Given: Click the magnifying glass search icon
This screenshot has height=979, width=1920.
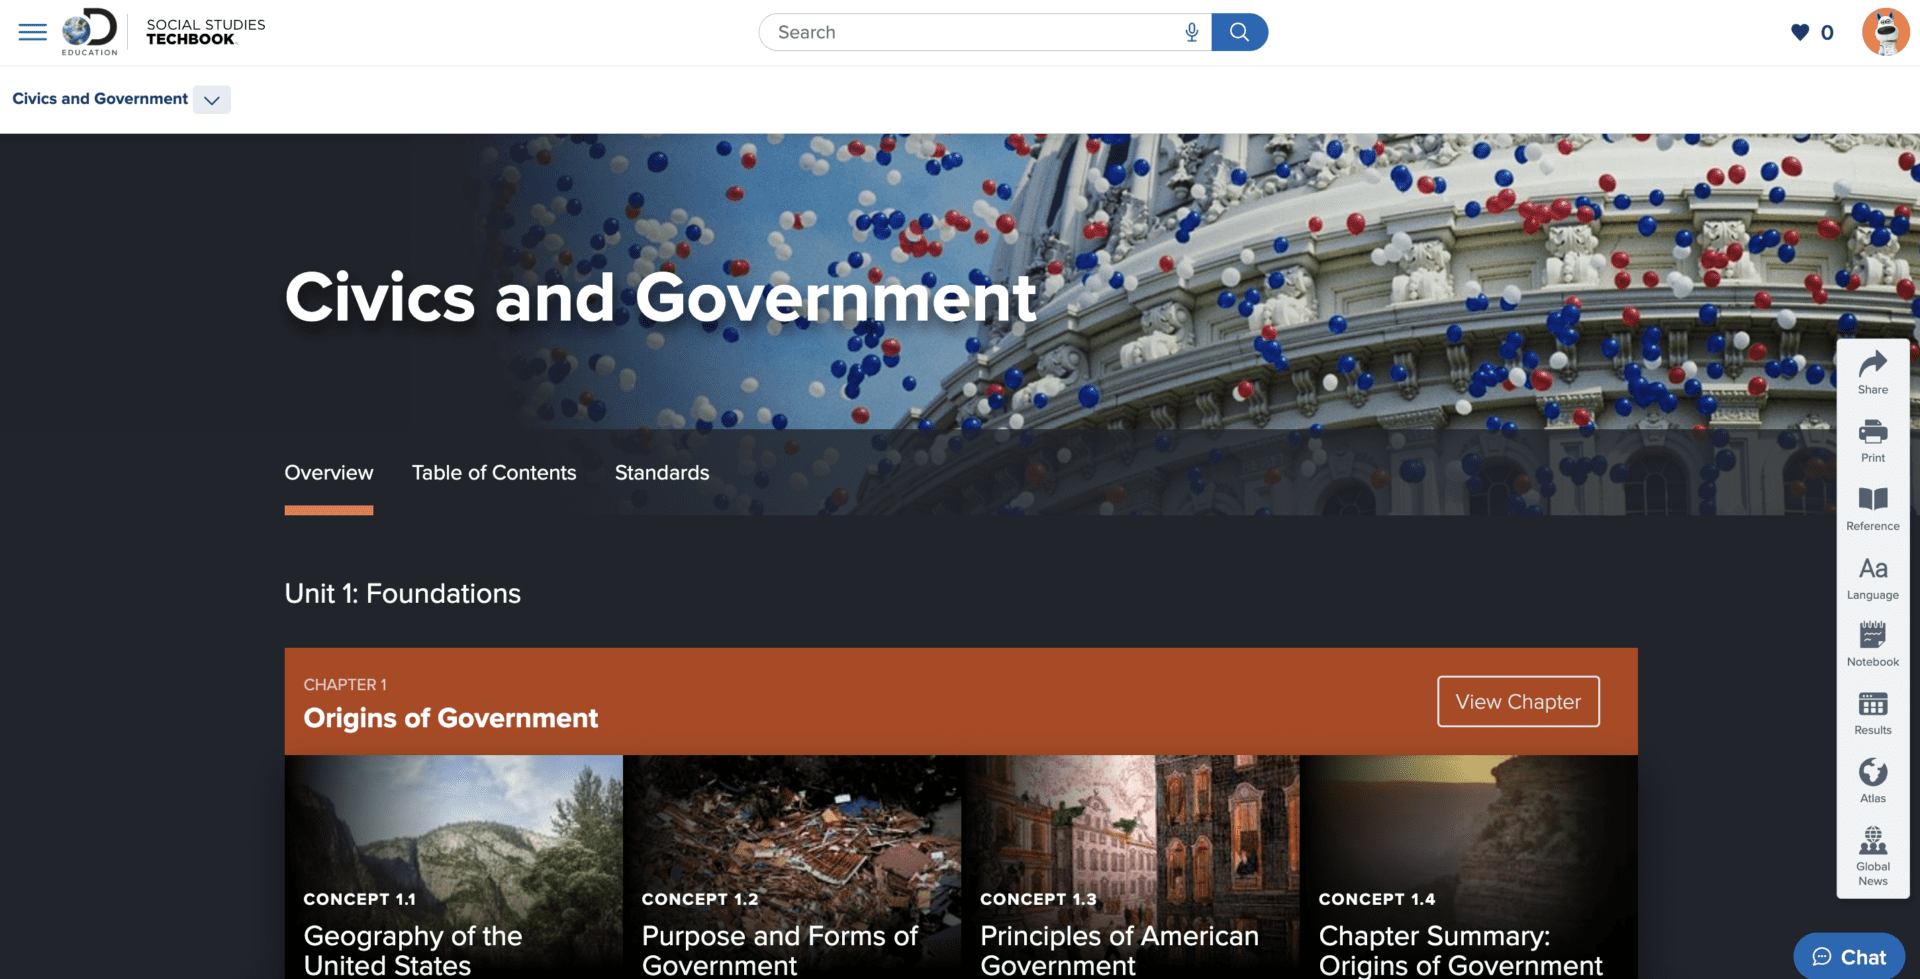Looking at the screenshot, I should [1240, 32].
